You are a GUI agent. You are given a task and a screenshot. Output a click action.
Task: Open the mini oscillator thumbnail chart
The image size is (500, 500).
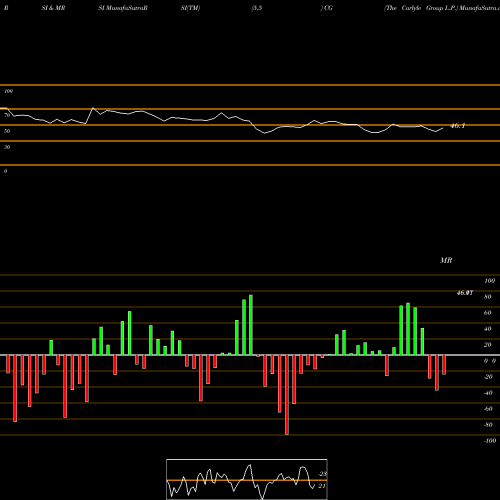(247, 479)
